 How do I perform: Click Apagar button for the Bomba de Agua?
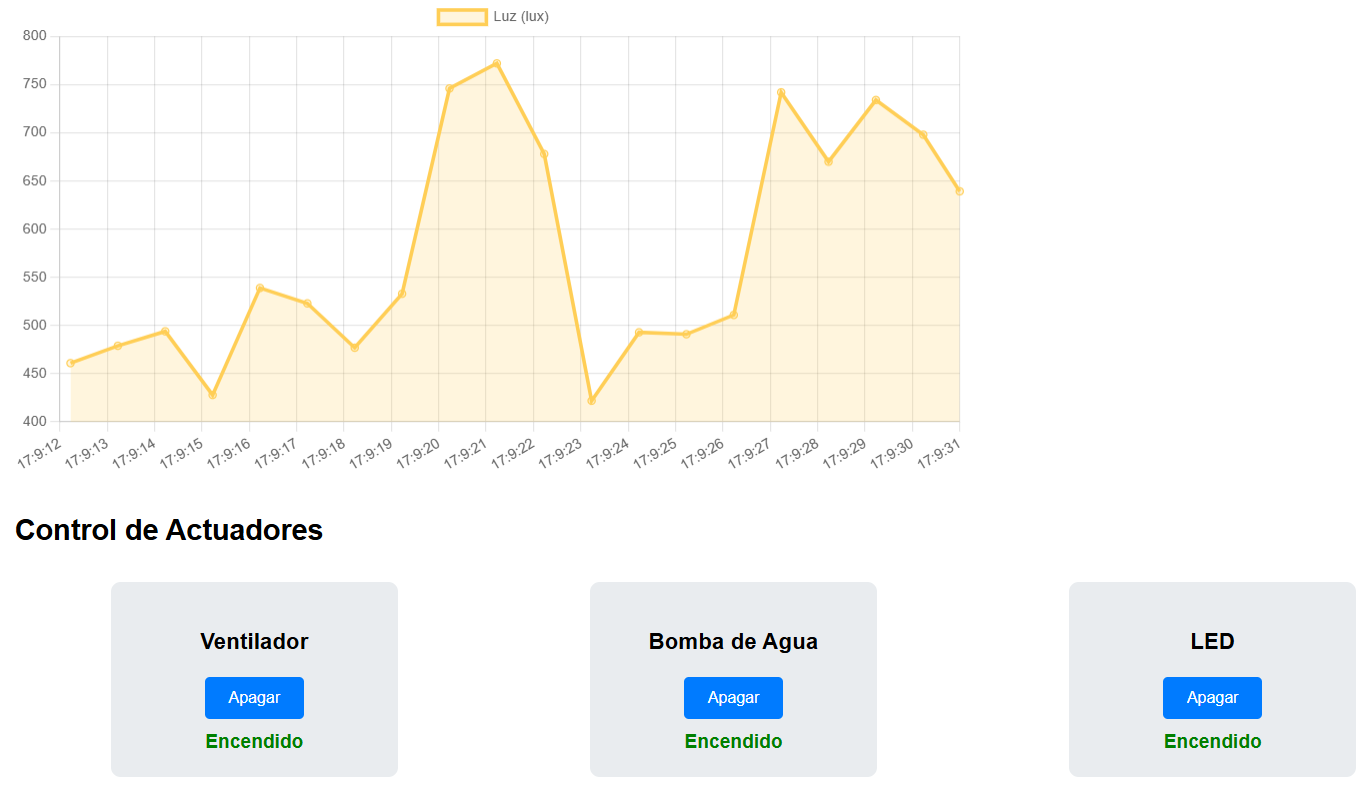[733, 697]
